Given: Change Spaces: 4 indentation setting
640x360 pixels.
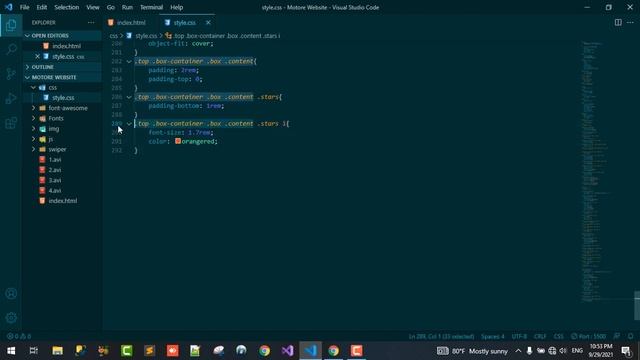Looking at the screenshot, I should (x=492, y=336).
